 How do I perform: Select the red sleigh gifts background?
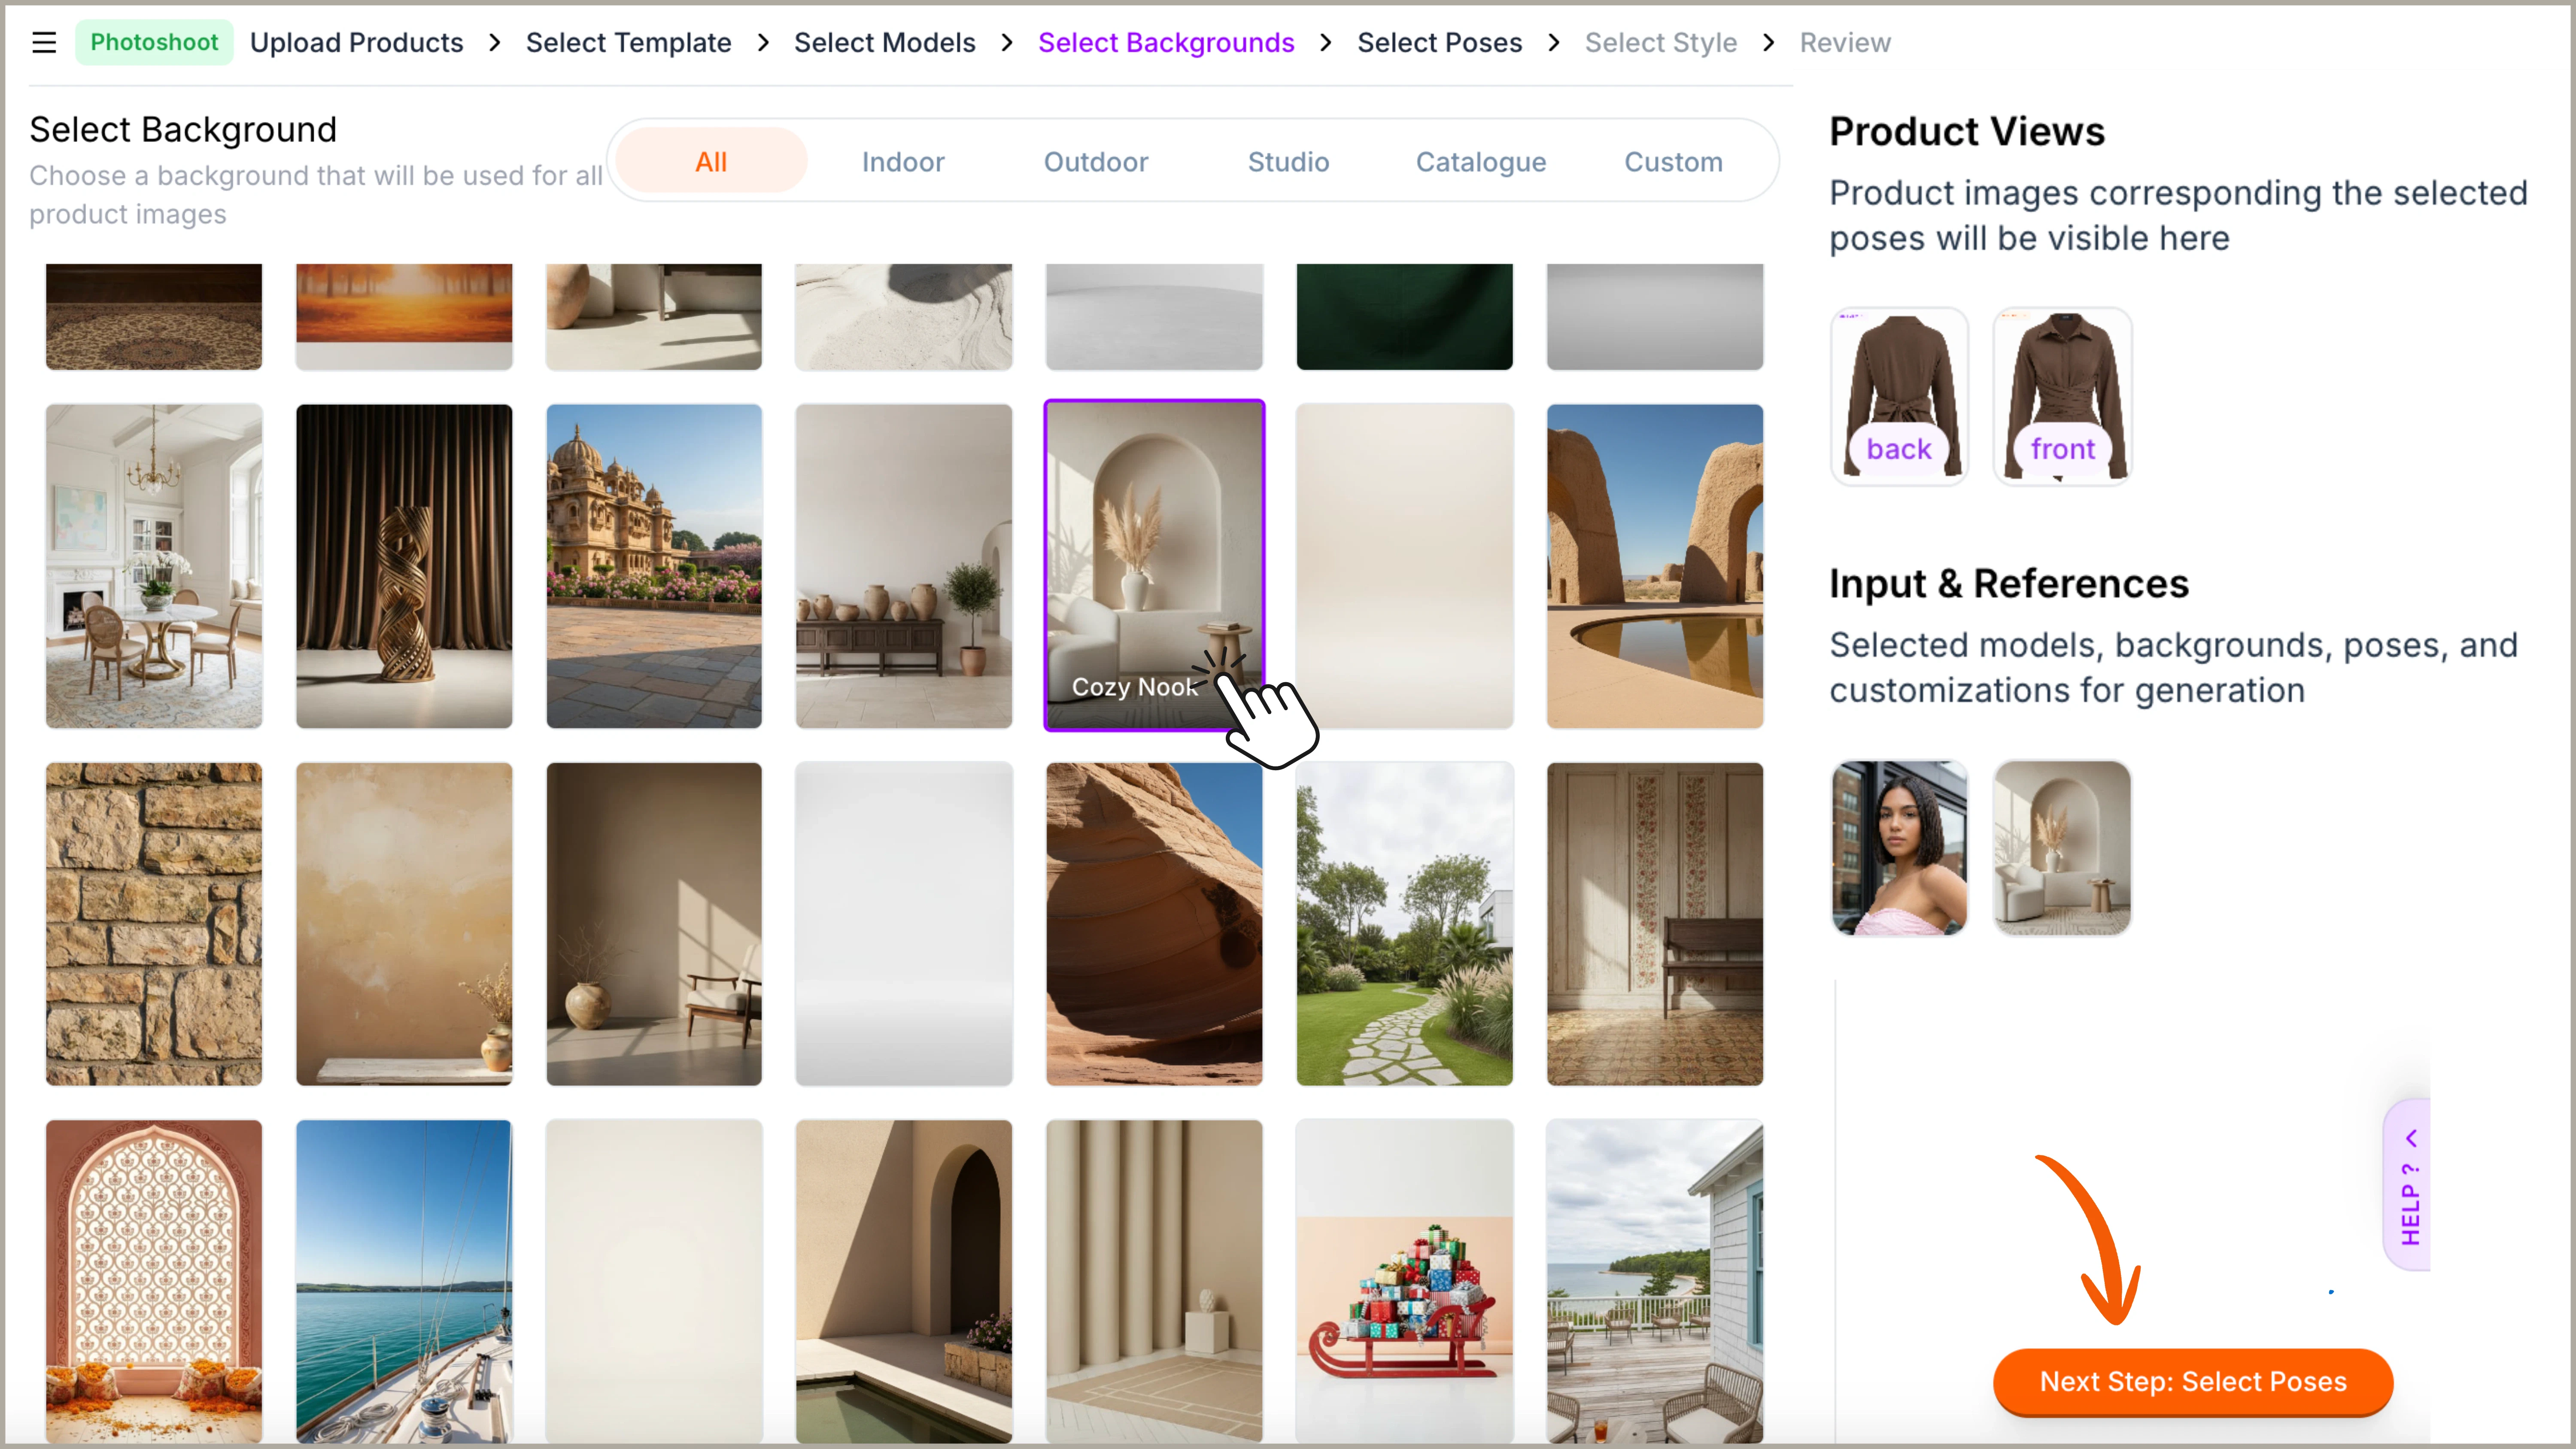tap(1403, 1280)
